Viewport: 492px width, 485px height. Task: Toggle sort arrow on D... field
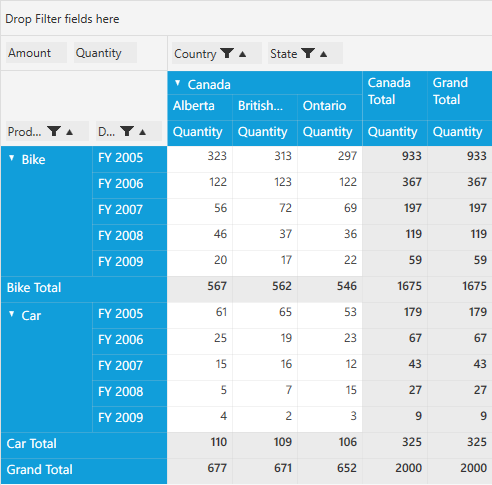(142, 132)
